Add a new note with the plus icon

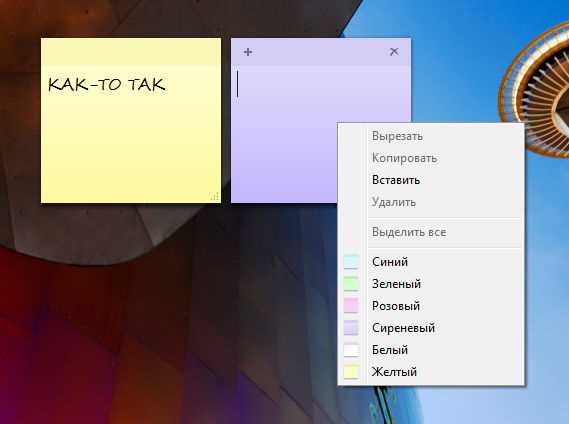click(x=248, y=52)
